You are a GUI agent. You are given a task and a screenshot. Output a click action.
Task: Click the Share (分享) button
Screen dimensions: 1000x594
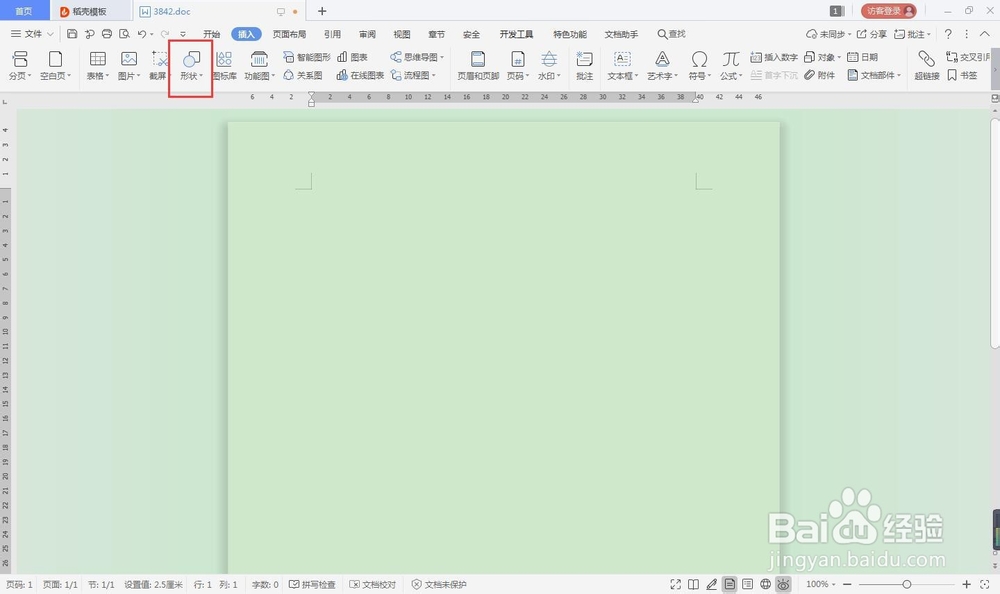[872, 34]
